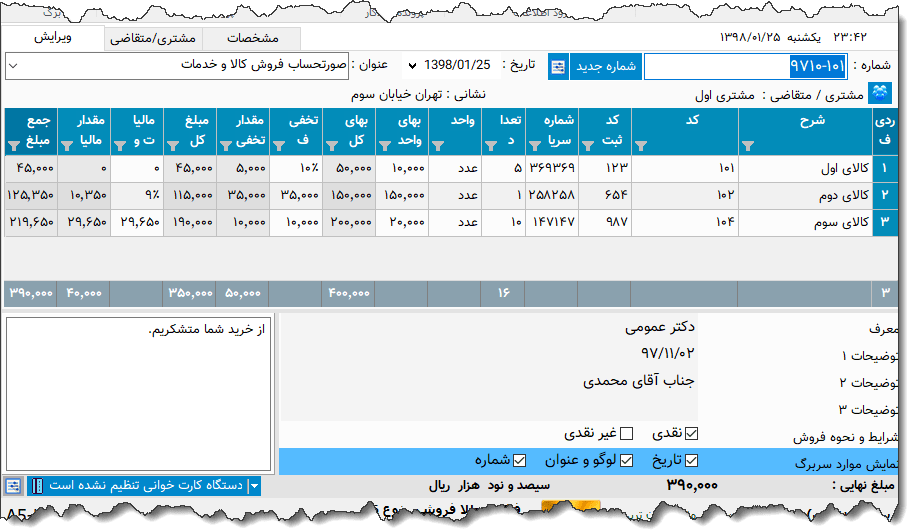
Task: Click the توضیحات ۲ field جناب آقای محمدی
Action: (489, 381)
